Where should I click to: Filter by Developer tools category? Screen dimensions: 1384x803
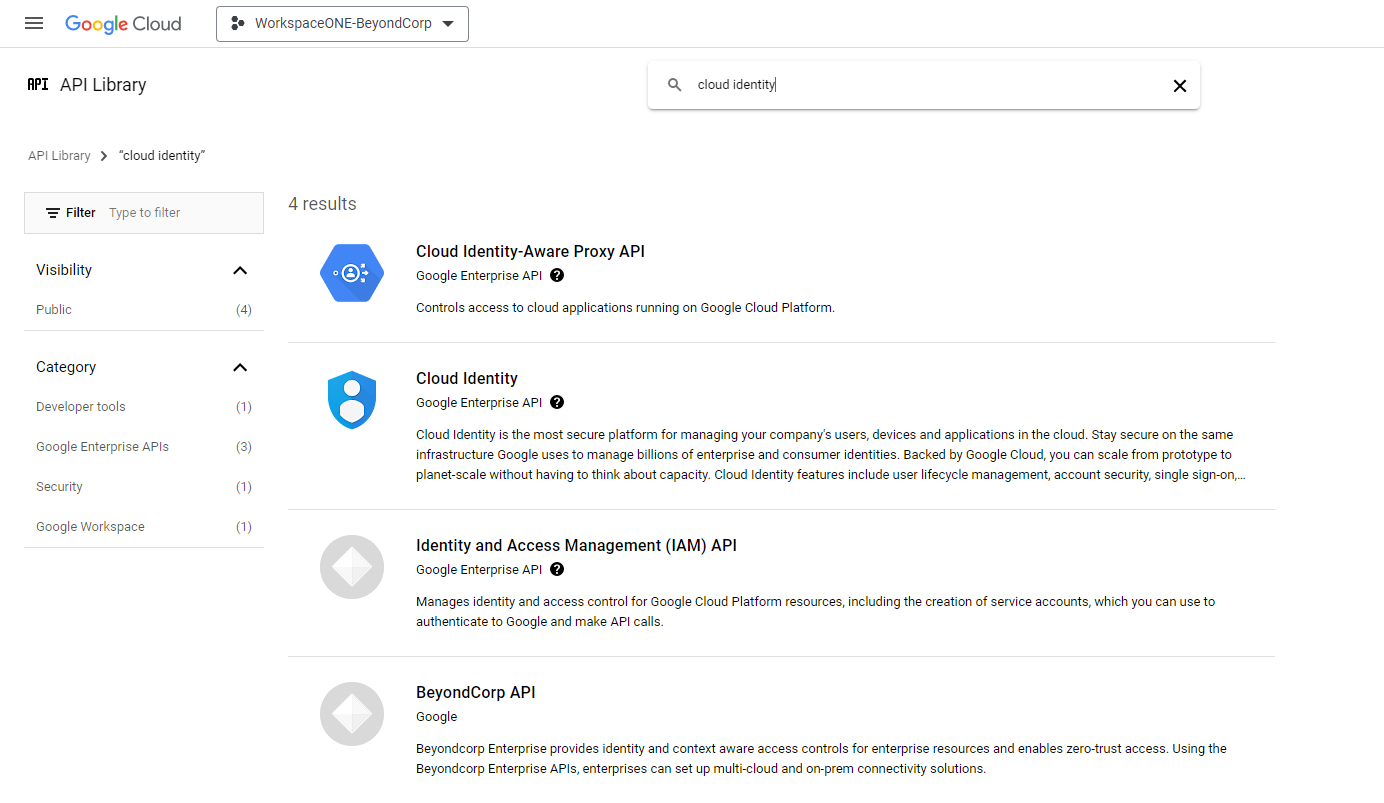[81, 407]
